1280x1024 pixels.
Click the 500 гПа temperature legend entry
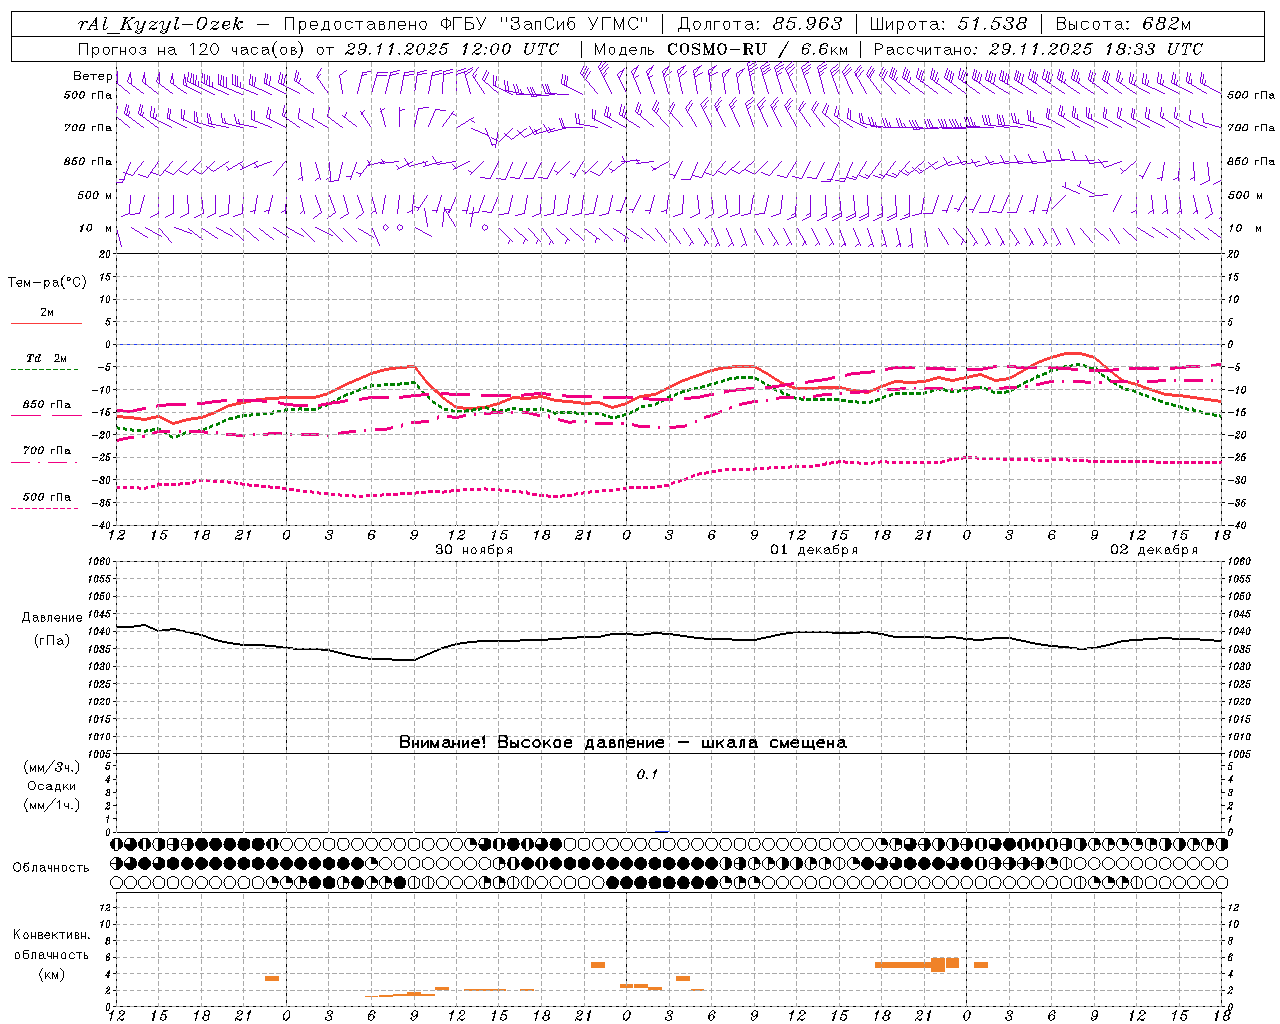[x=47, y=497]
